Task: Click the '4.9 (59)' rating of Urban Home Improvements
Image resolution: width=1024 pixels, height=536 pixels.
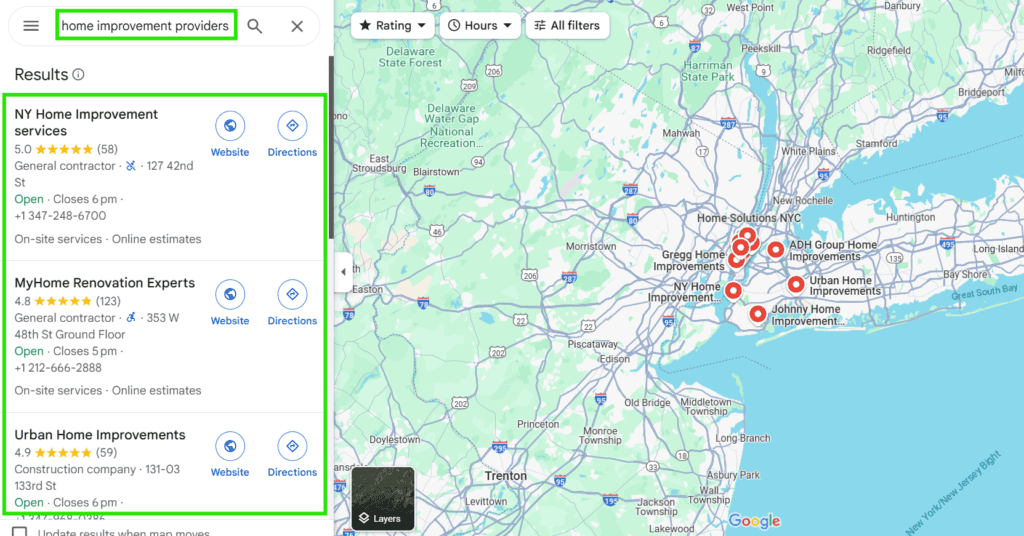Action: pyautogui.click(x=65, y=452)
